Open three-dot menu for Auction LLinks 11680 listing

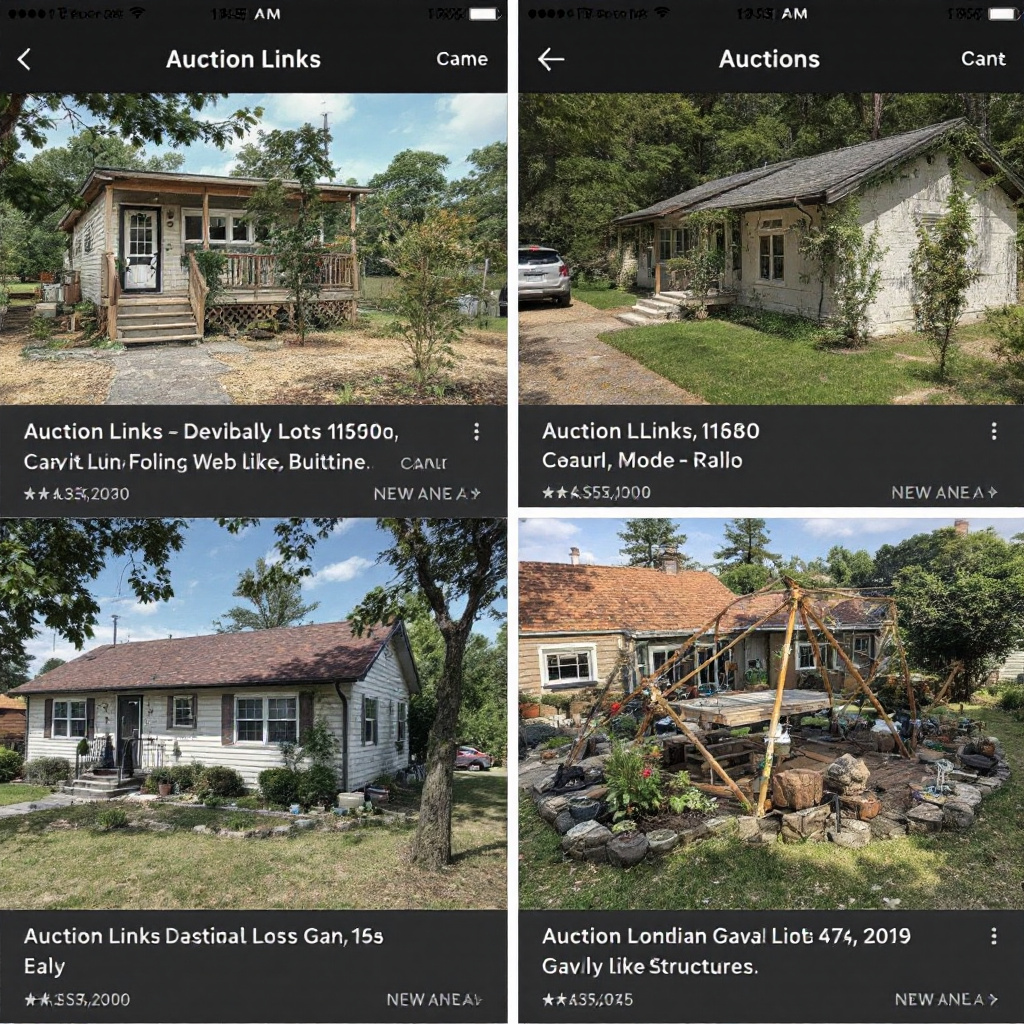[993, 430]
